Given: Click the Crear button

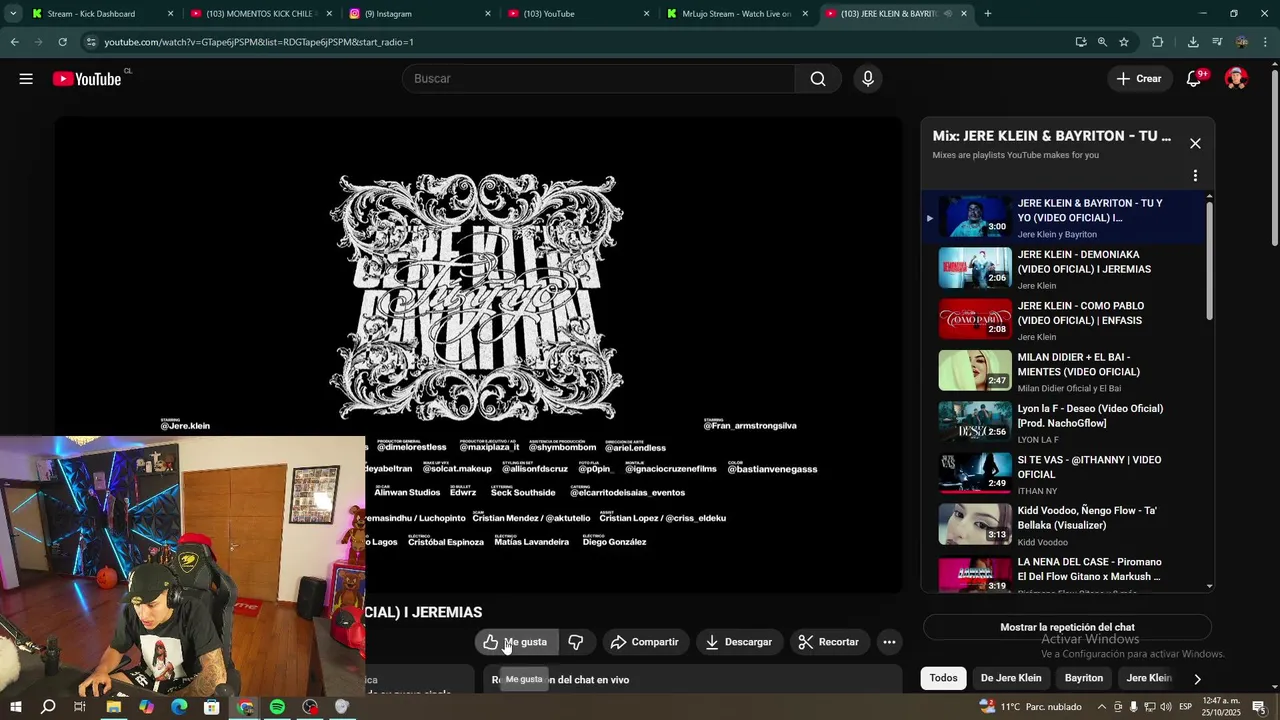Looking at the screenshot, I should click(x=1139, y=79).
